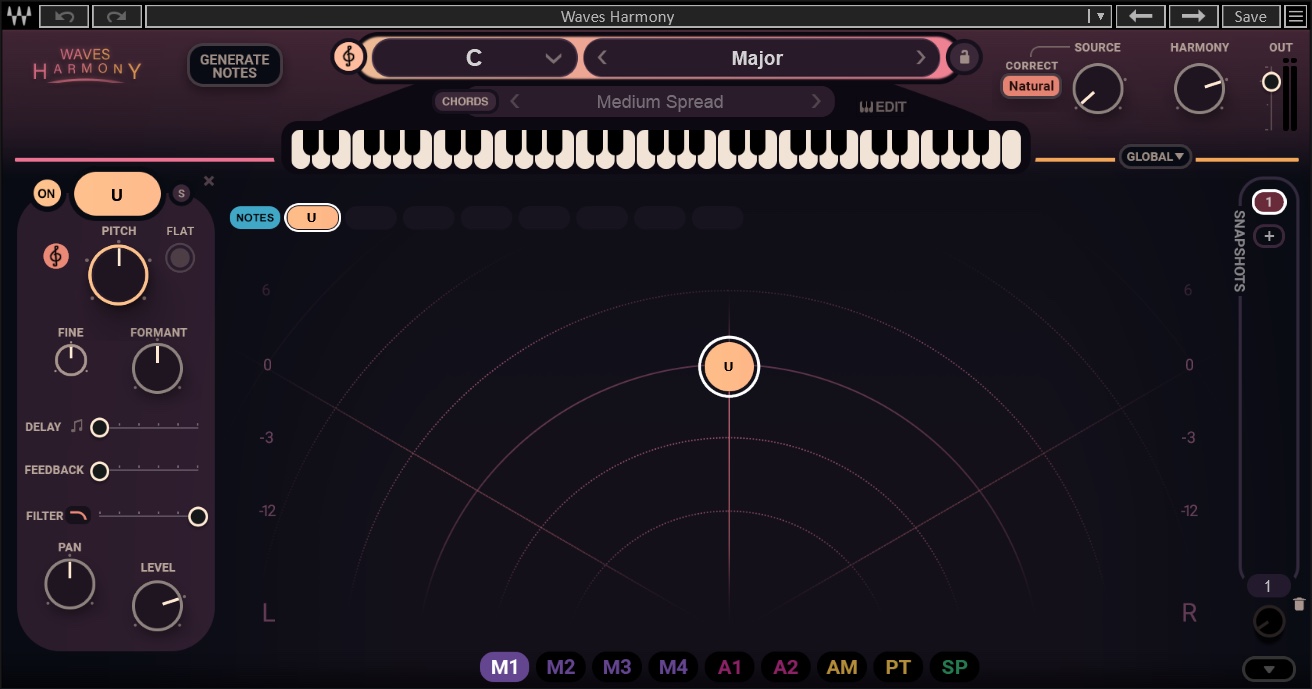This screenshot has width=1312, height=689.
Task: Redo the last action
Action: pyautogui.click(x=117, y=16)
